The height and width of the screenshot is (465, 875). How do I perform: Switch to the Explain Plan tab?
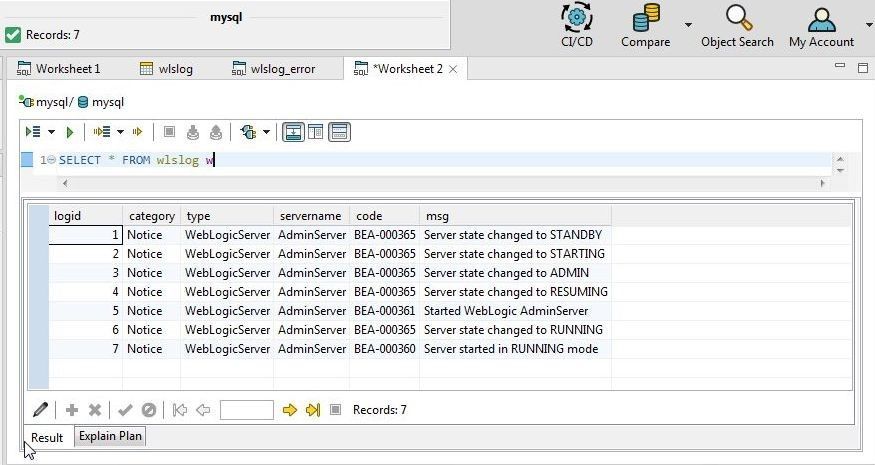tap(110, 436)
